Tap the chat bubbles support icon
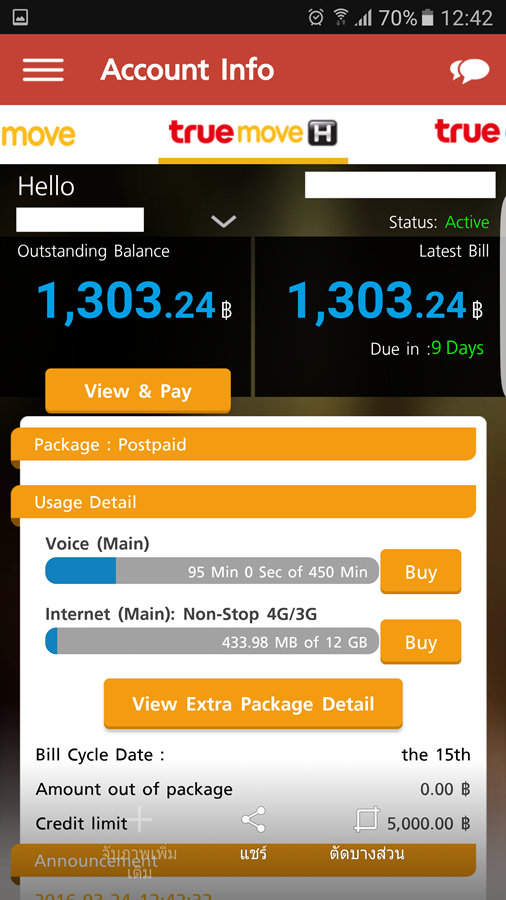This screenshot has width=506, height=900. click(x=469, y=70)
